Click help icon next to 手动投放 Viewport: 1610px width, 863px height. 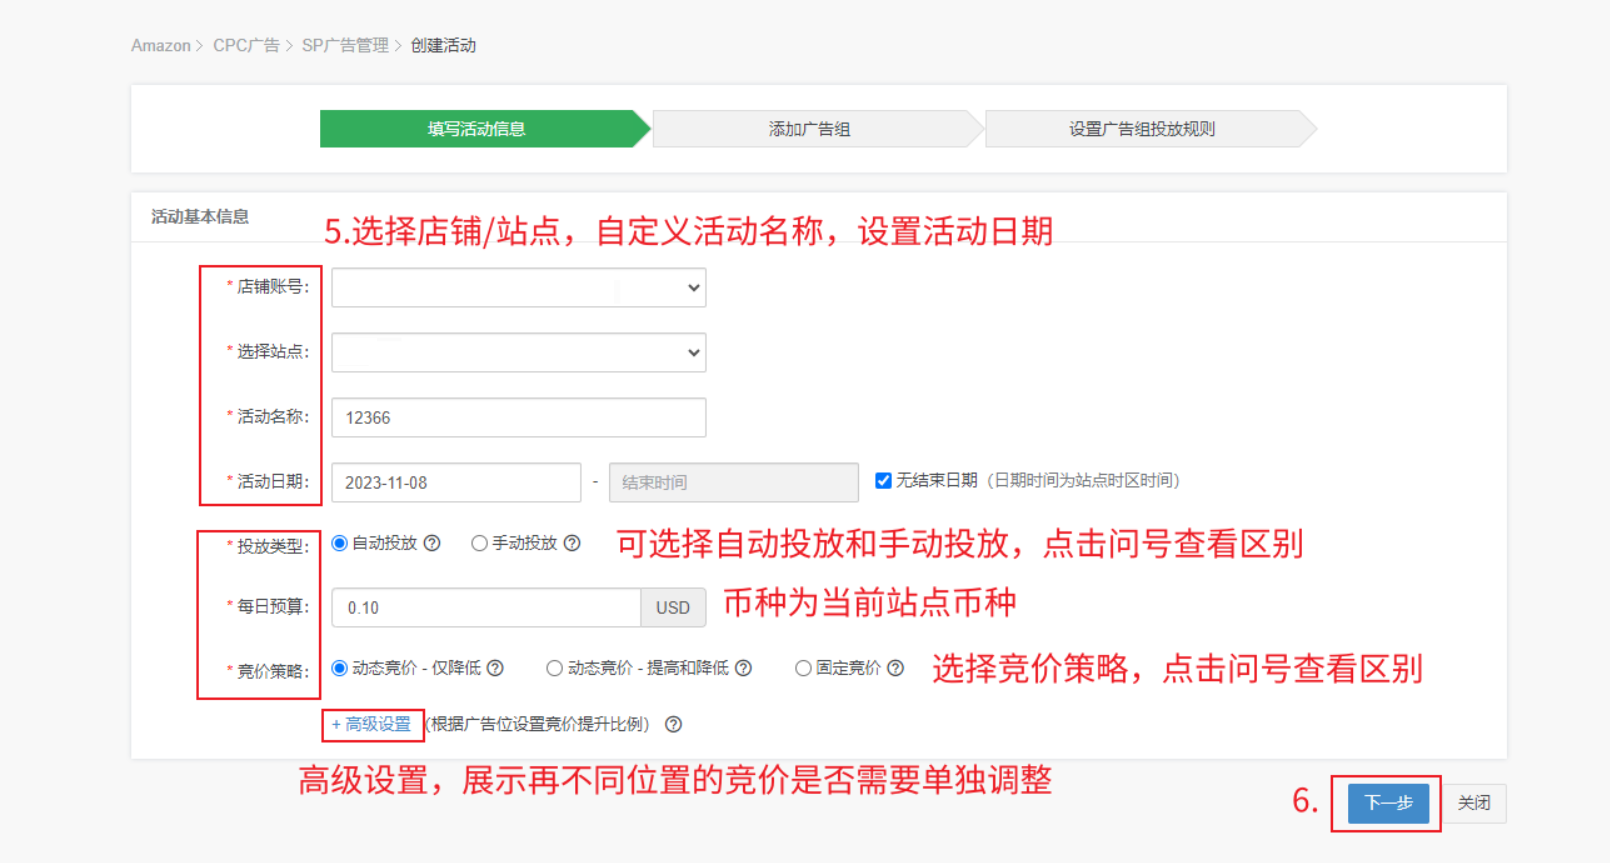572,543
